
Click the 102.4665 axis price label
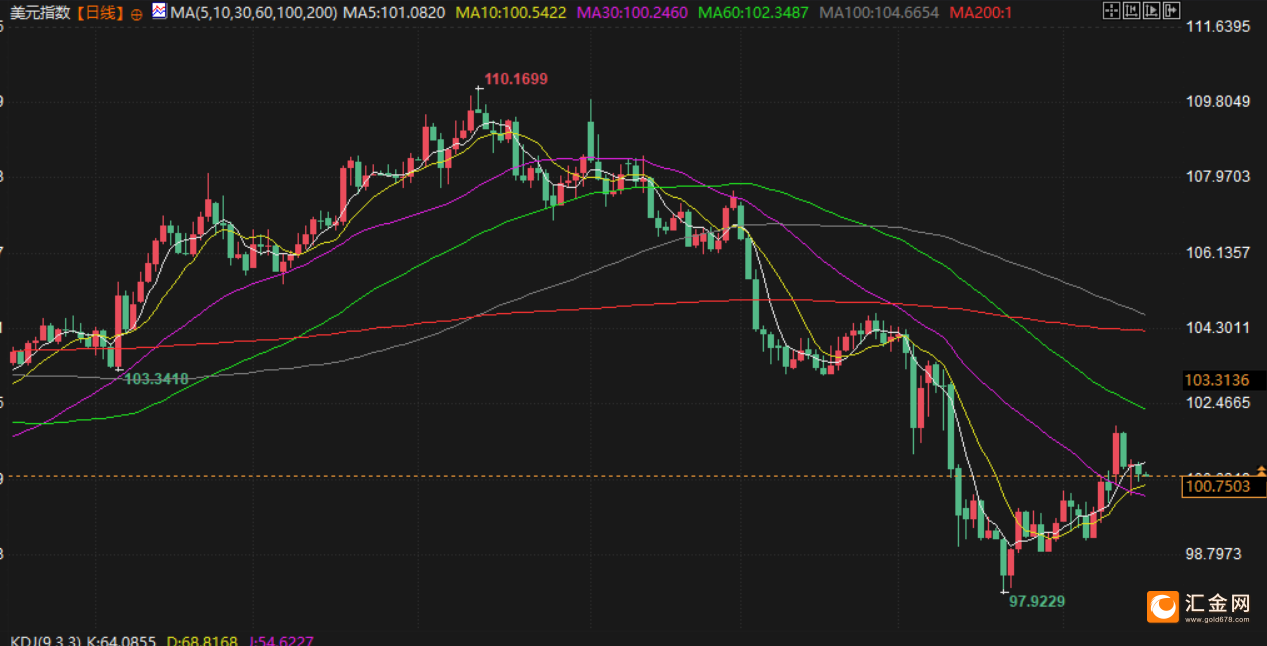point(1218,403)
